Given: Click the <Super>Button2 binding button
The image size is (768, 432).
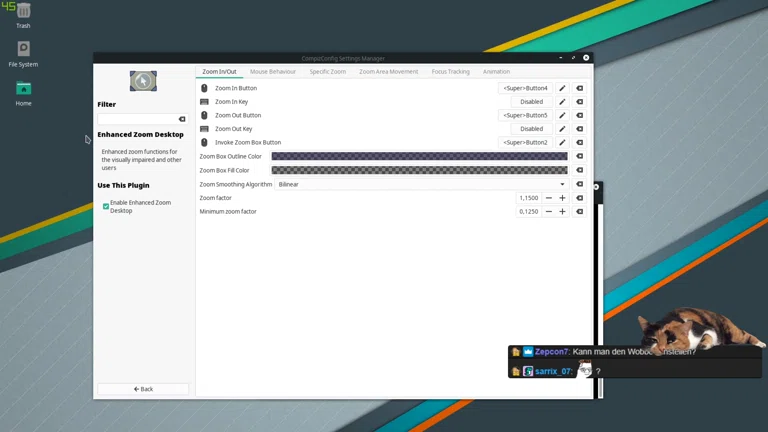Looking at the screenshot, I should click(x=526, y=143).
